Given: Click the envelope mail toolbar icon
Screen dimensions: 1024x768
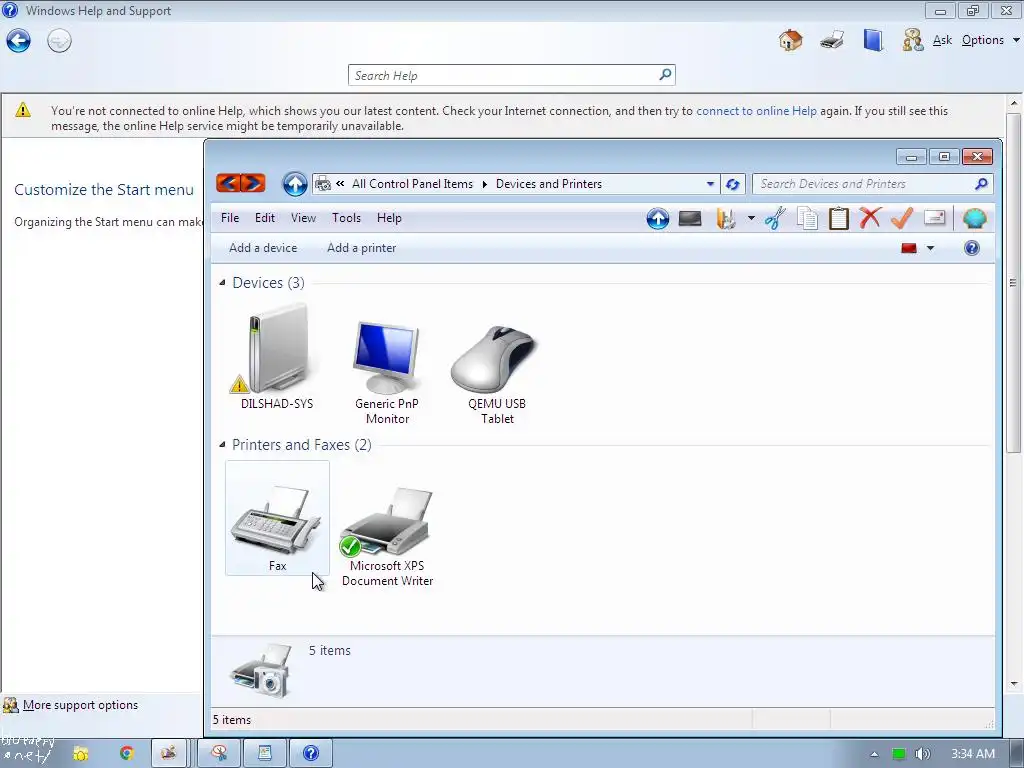Looking at the screenshot, I should tap(935, 217).
